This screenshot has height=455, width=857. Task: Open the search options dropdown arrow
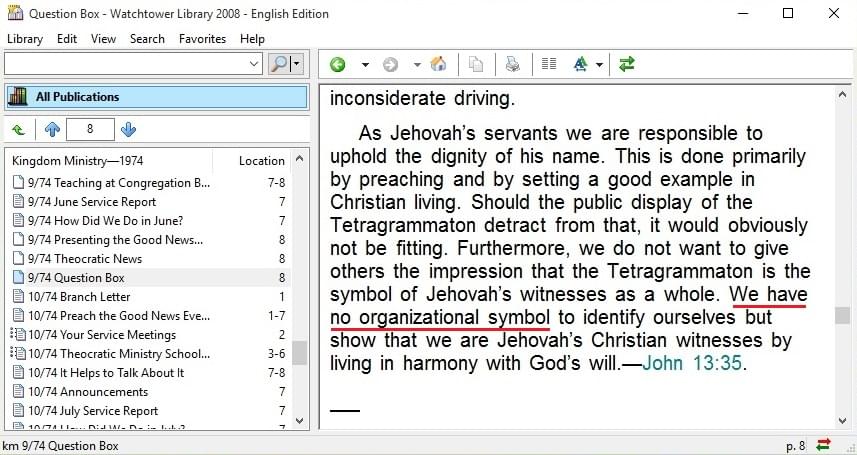coord(297,64)
